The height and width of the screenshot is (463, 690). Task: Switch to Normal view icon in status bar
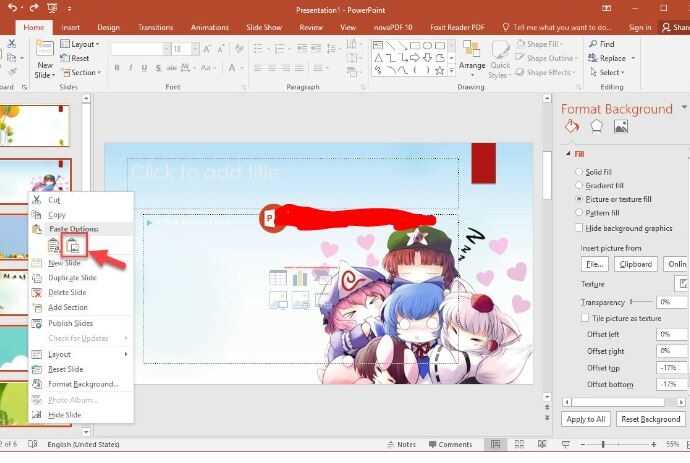(495, 445)
